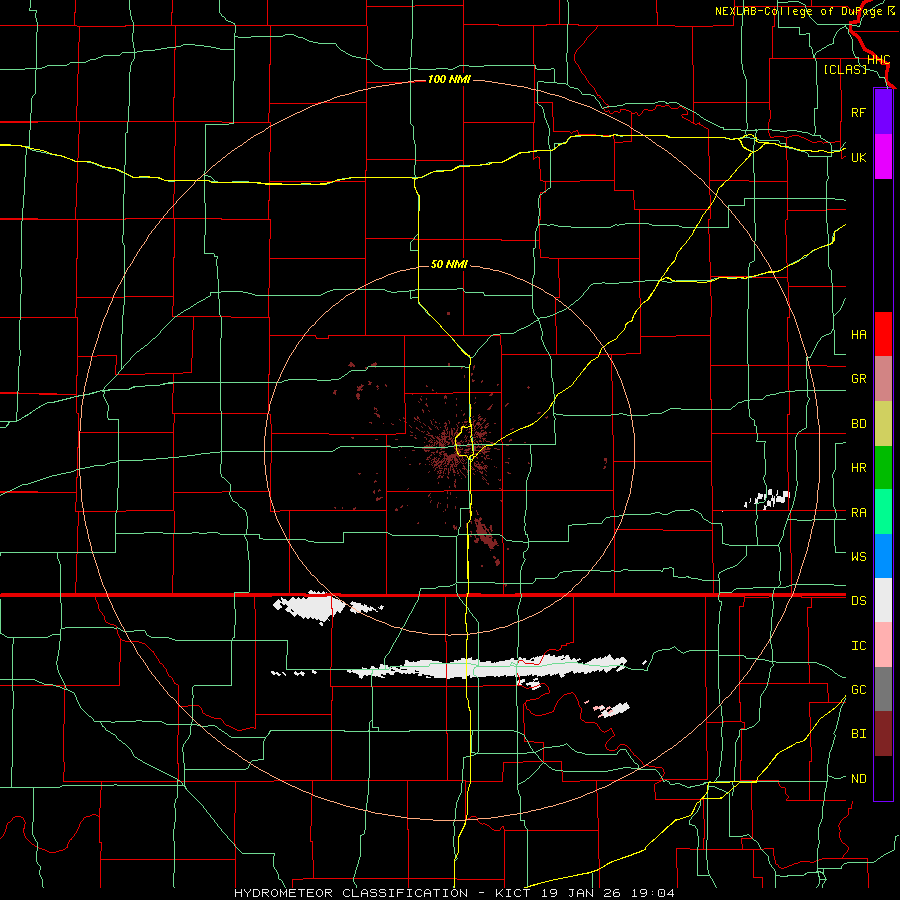Select the HA legend label

click(x=858, y=334)
